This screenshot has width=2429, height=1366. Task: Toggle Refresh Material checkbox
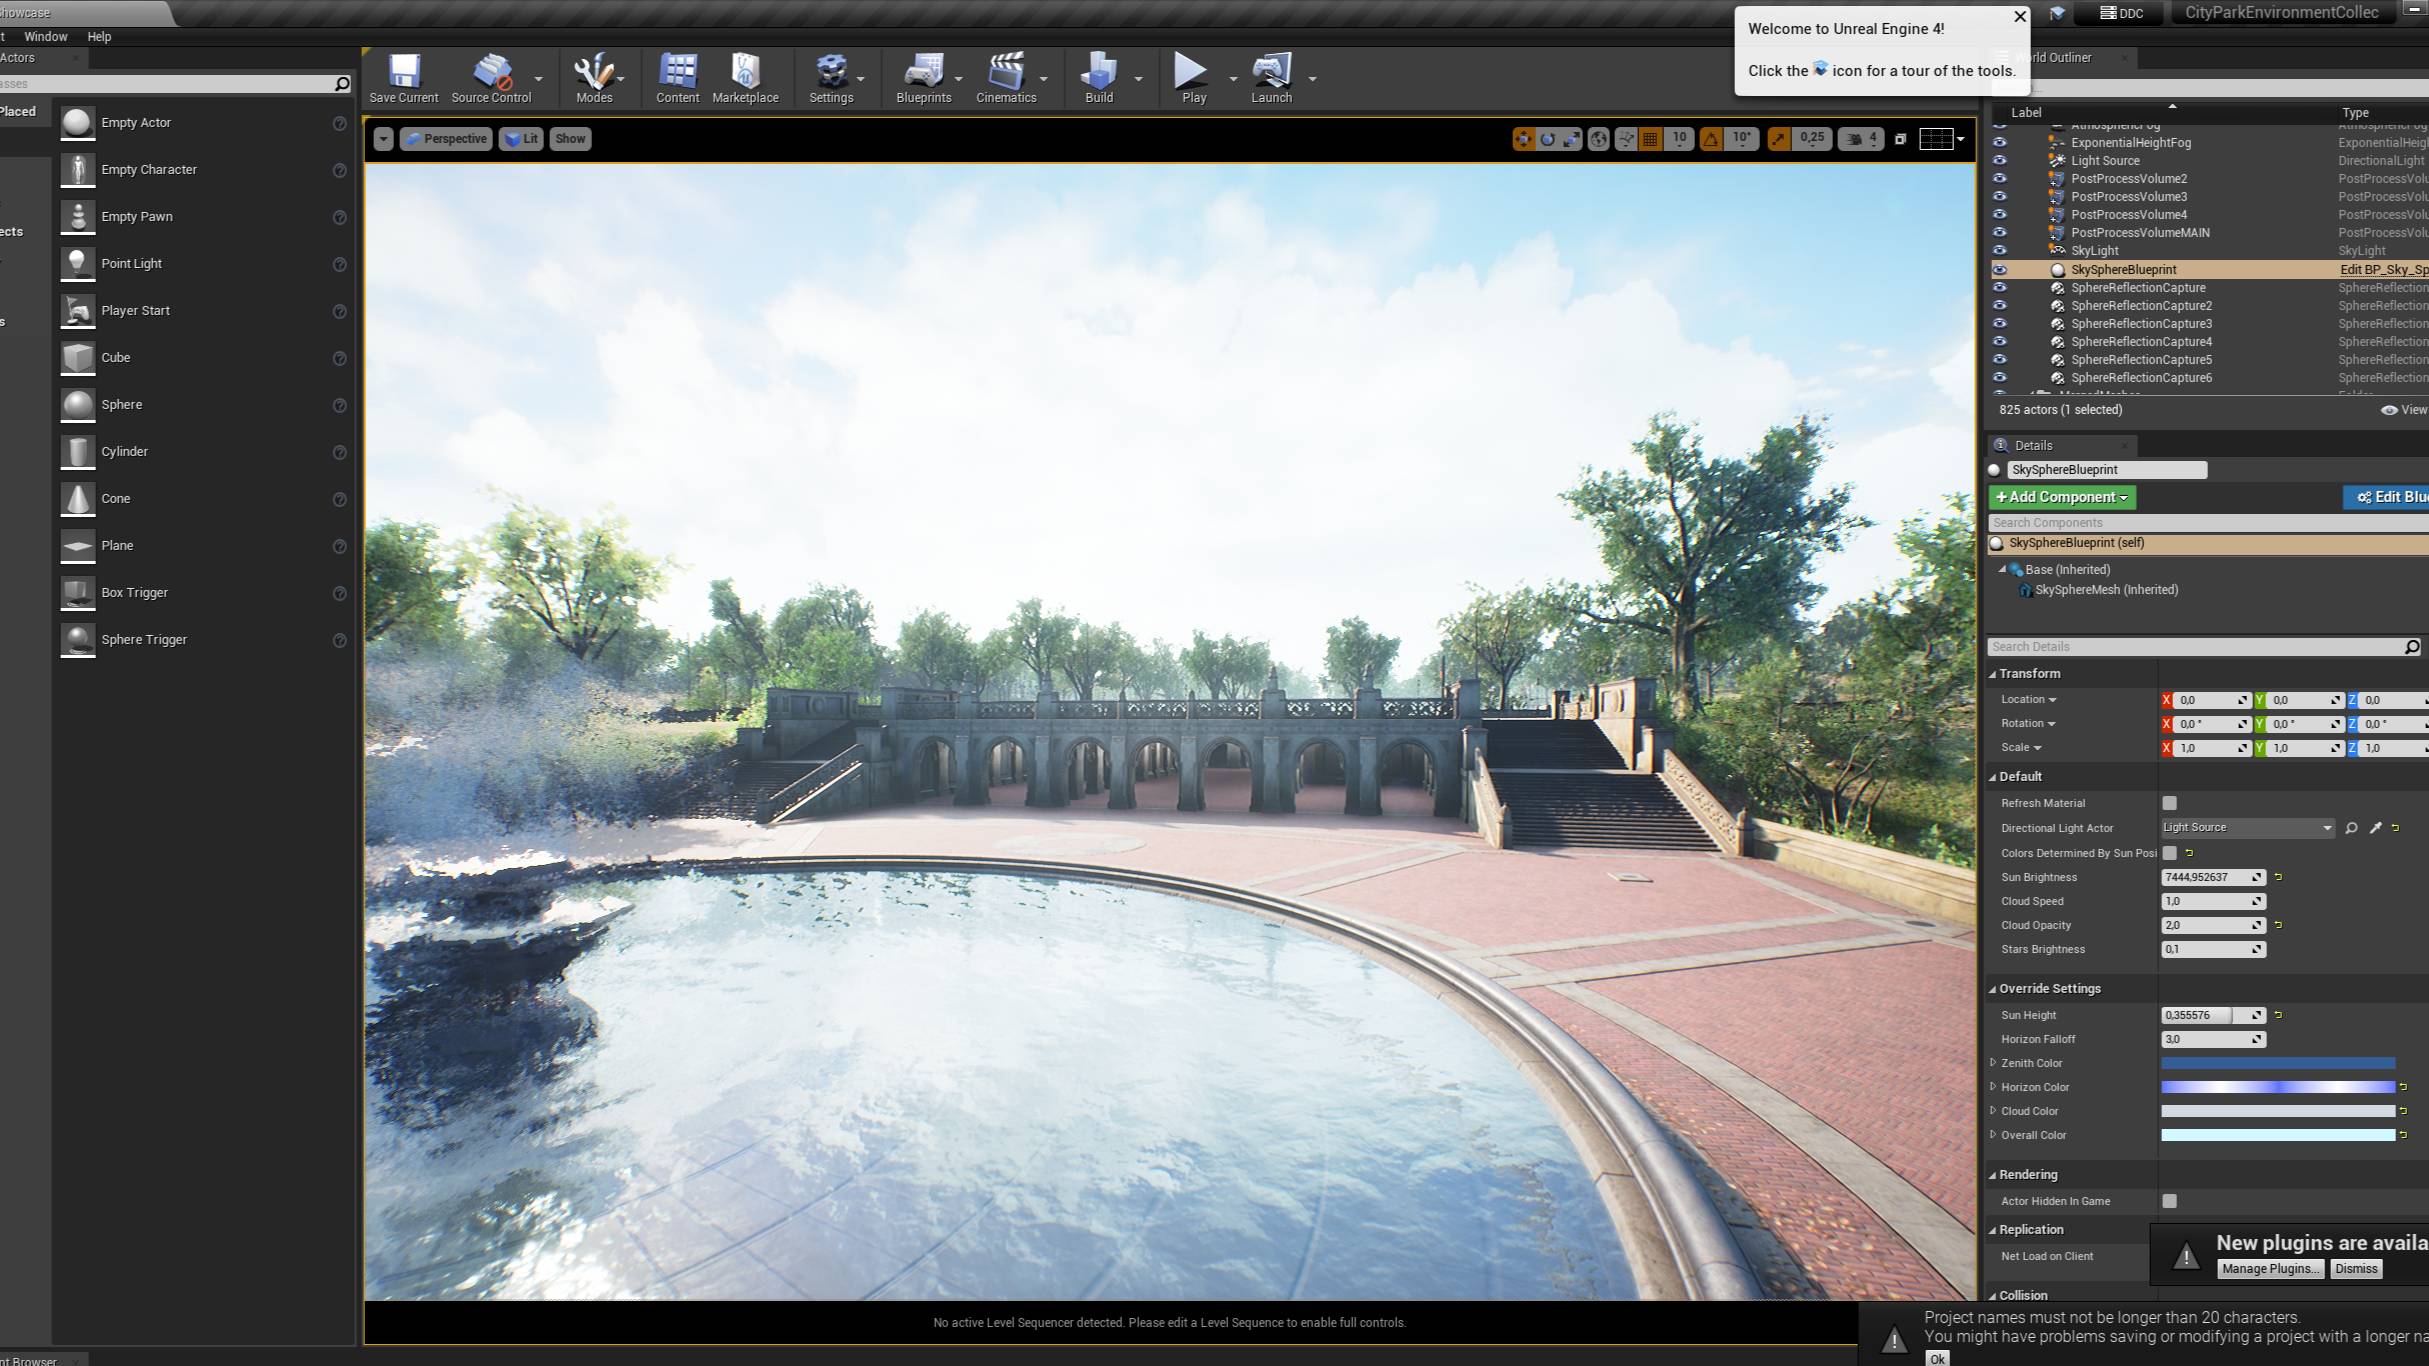[x=2169, y=803]
